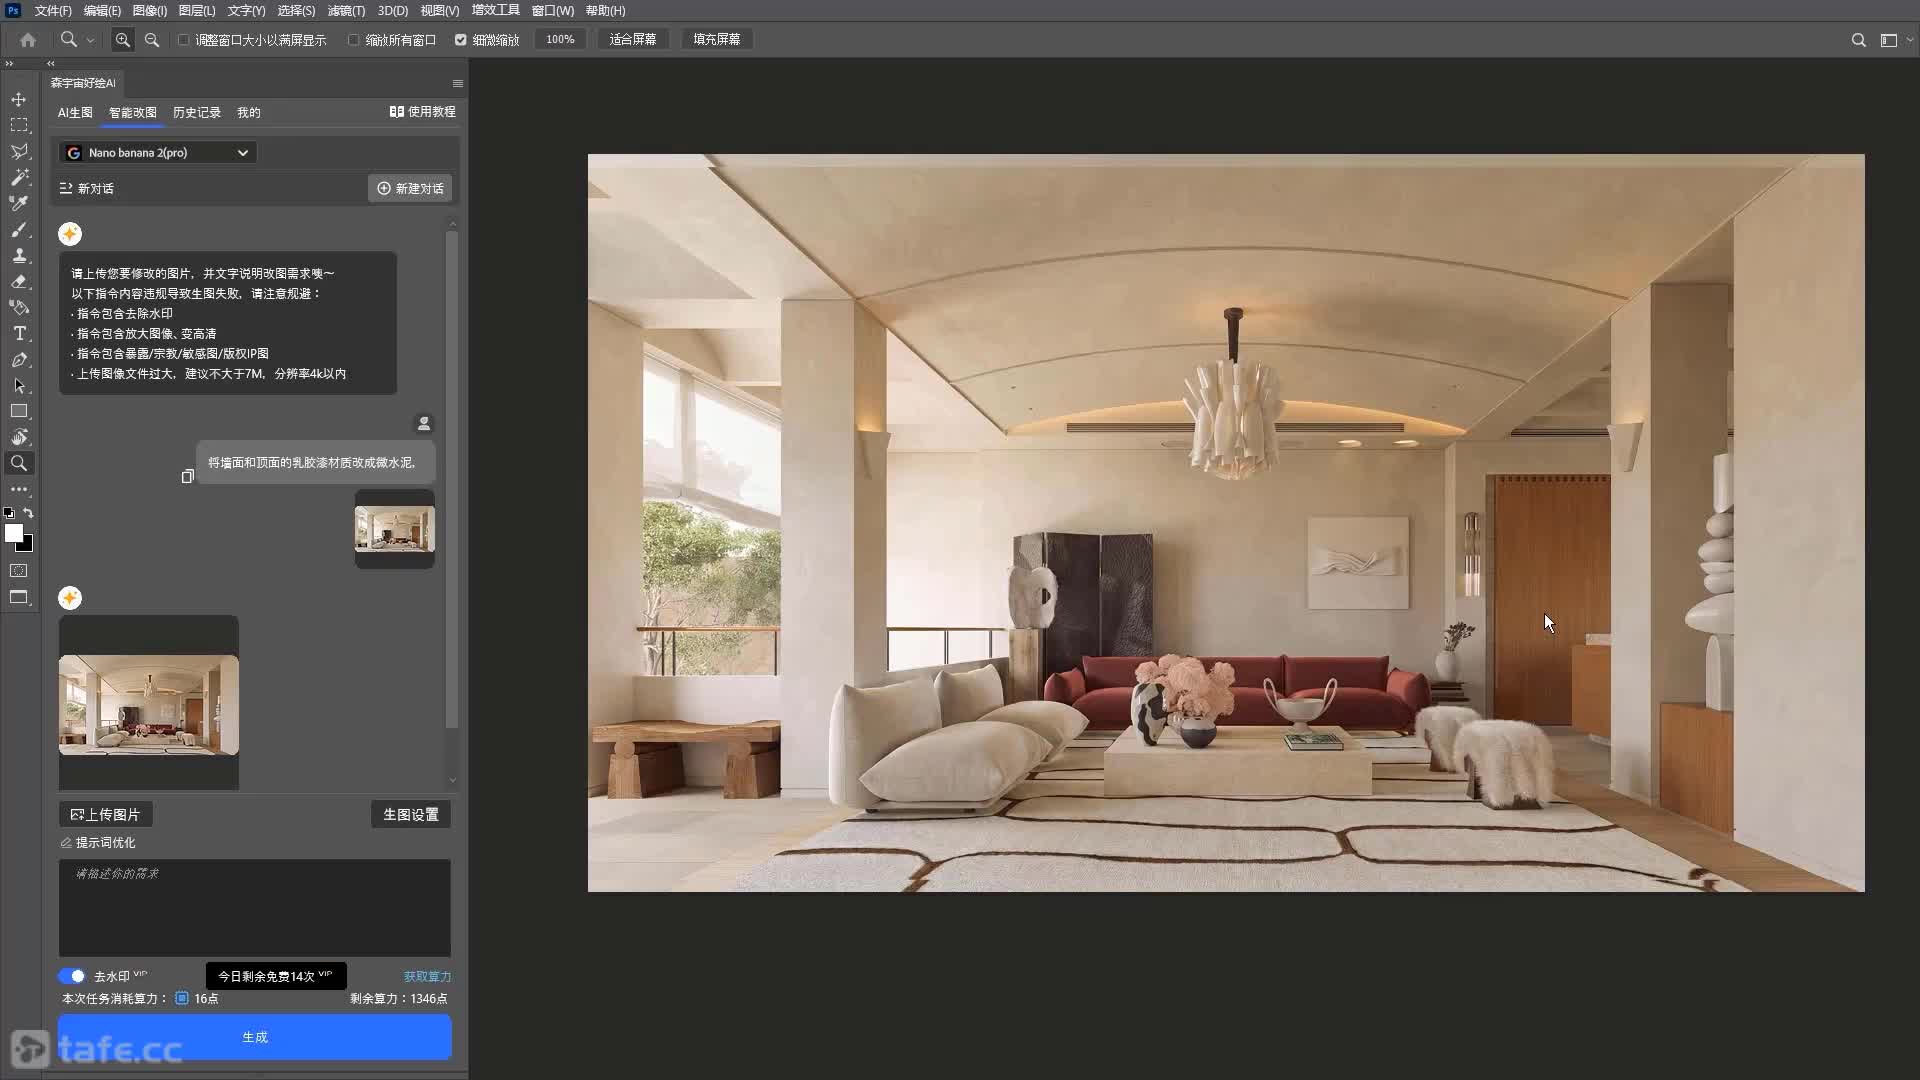Click the prompt description text field

pyautogui.click(x=255, y=907)
